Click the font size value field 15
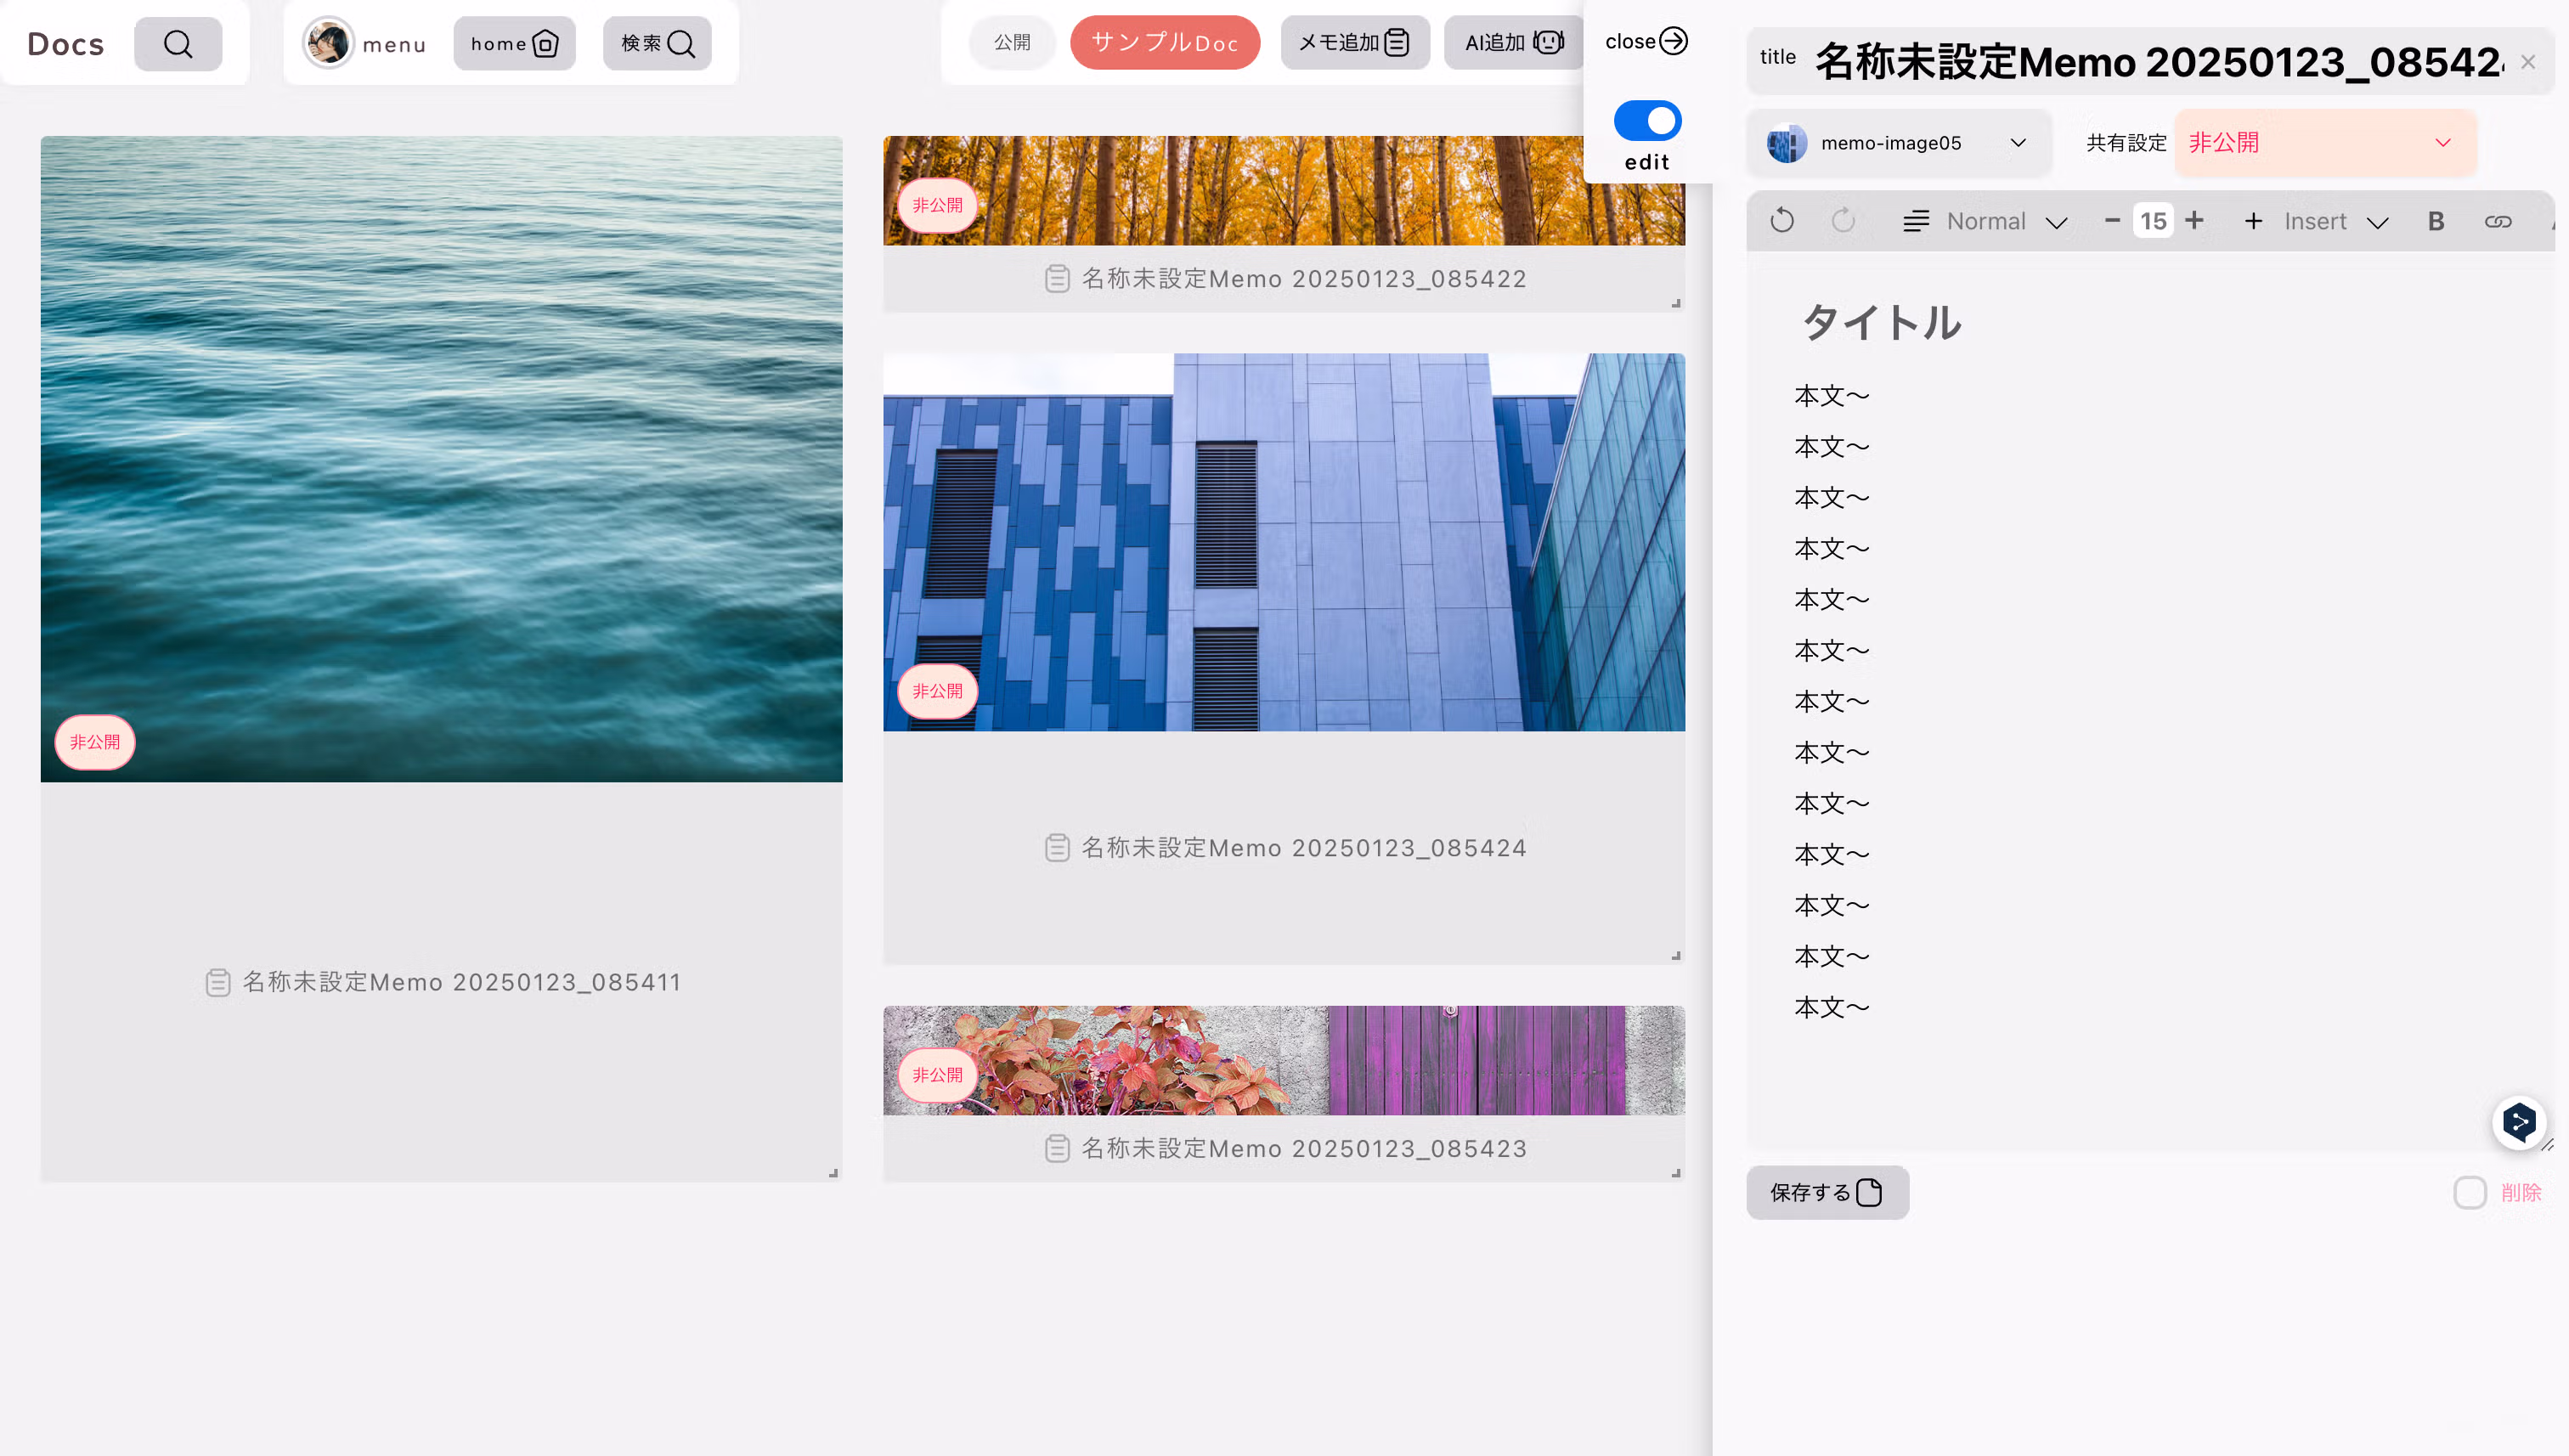This screenshot has width=2569, height=1456. pyautogui.click(x=2153, y=221)
